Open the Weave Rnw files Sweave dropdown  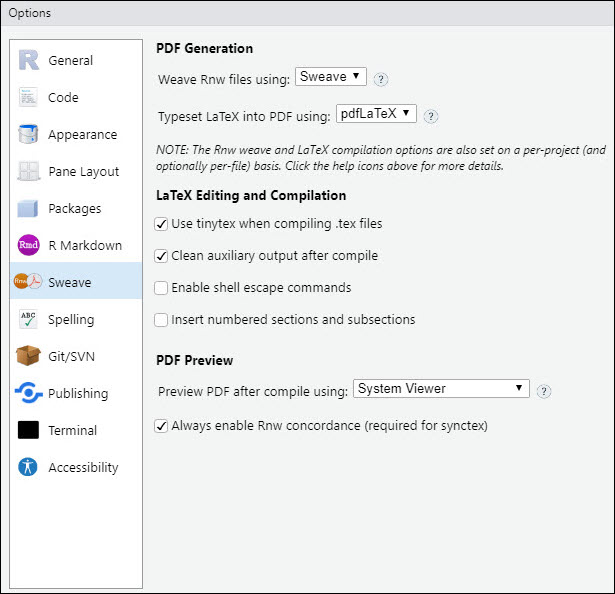click(x=331, y=78)
